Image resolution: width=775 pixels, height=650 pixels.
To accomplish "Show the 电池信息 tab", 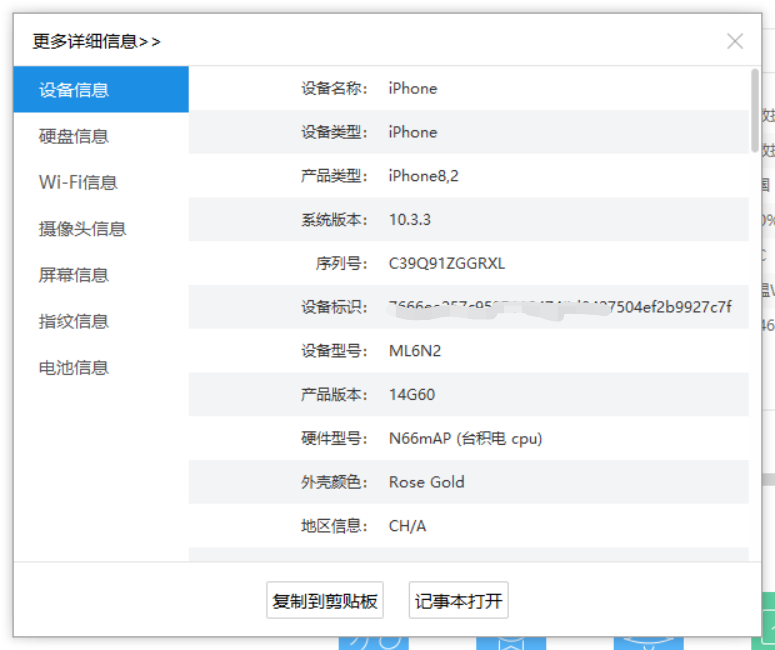I will (x=101, y=368).
